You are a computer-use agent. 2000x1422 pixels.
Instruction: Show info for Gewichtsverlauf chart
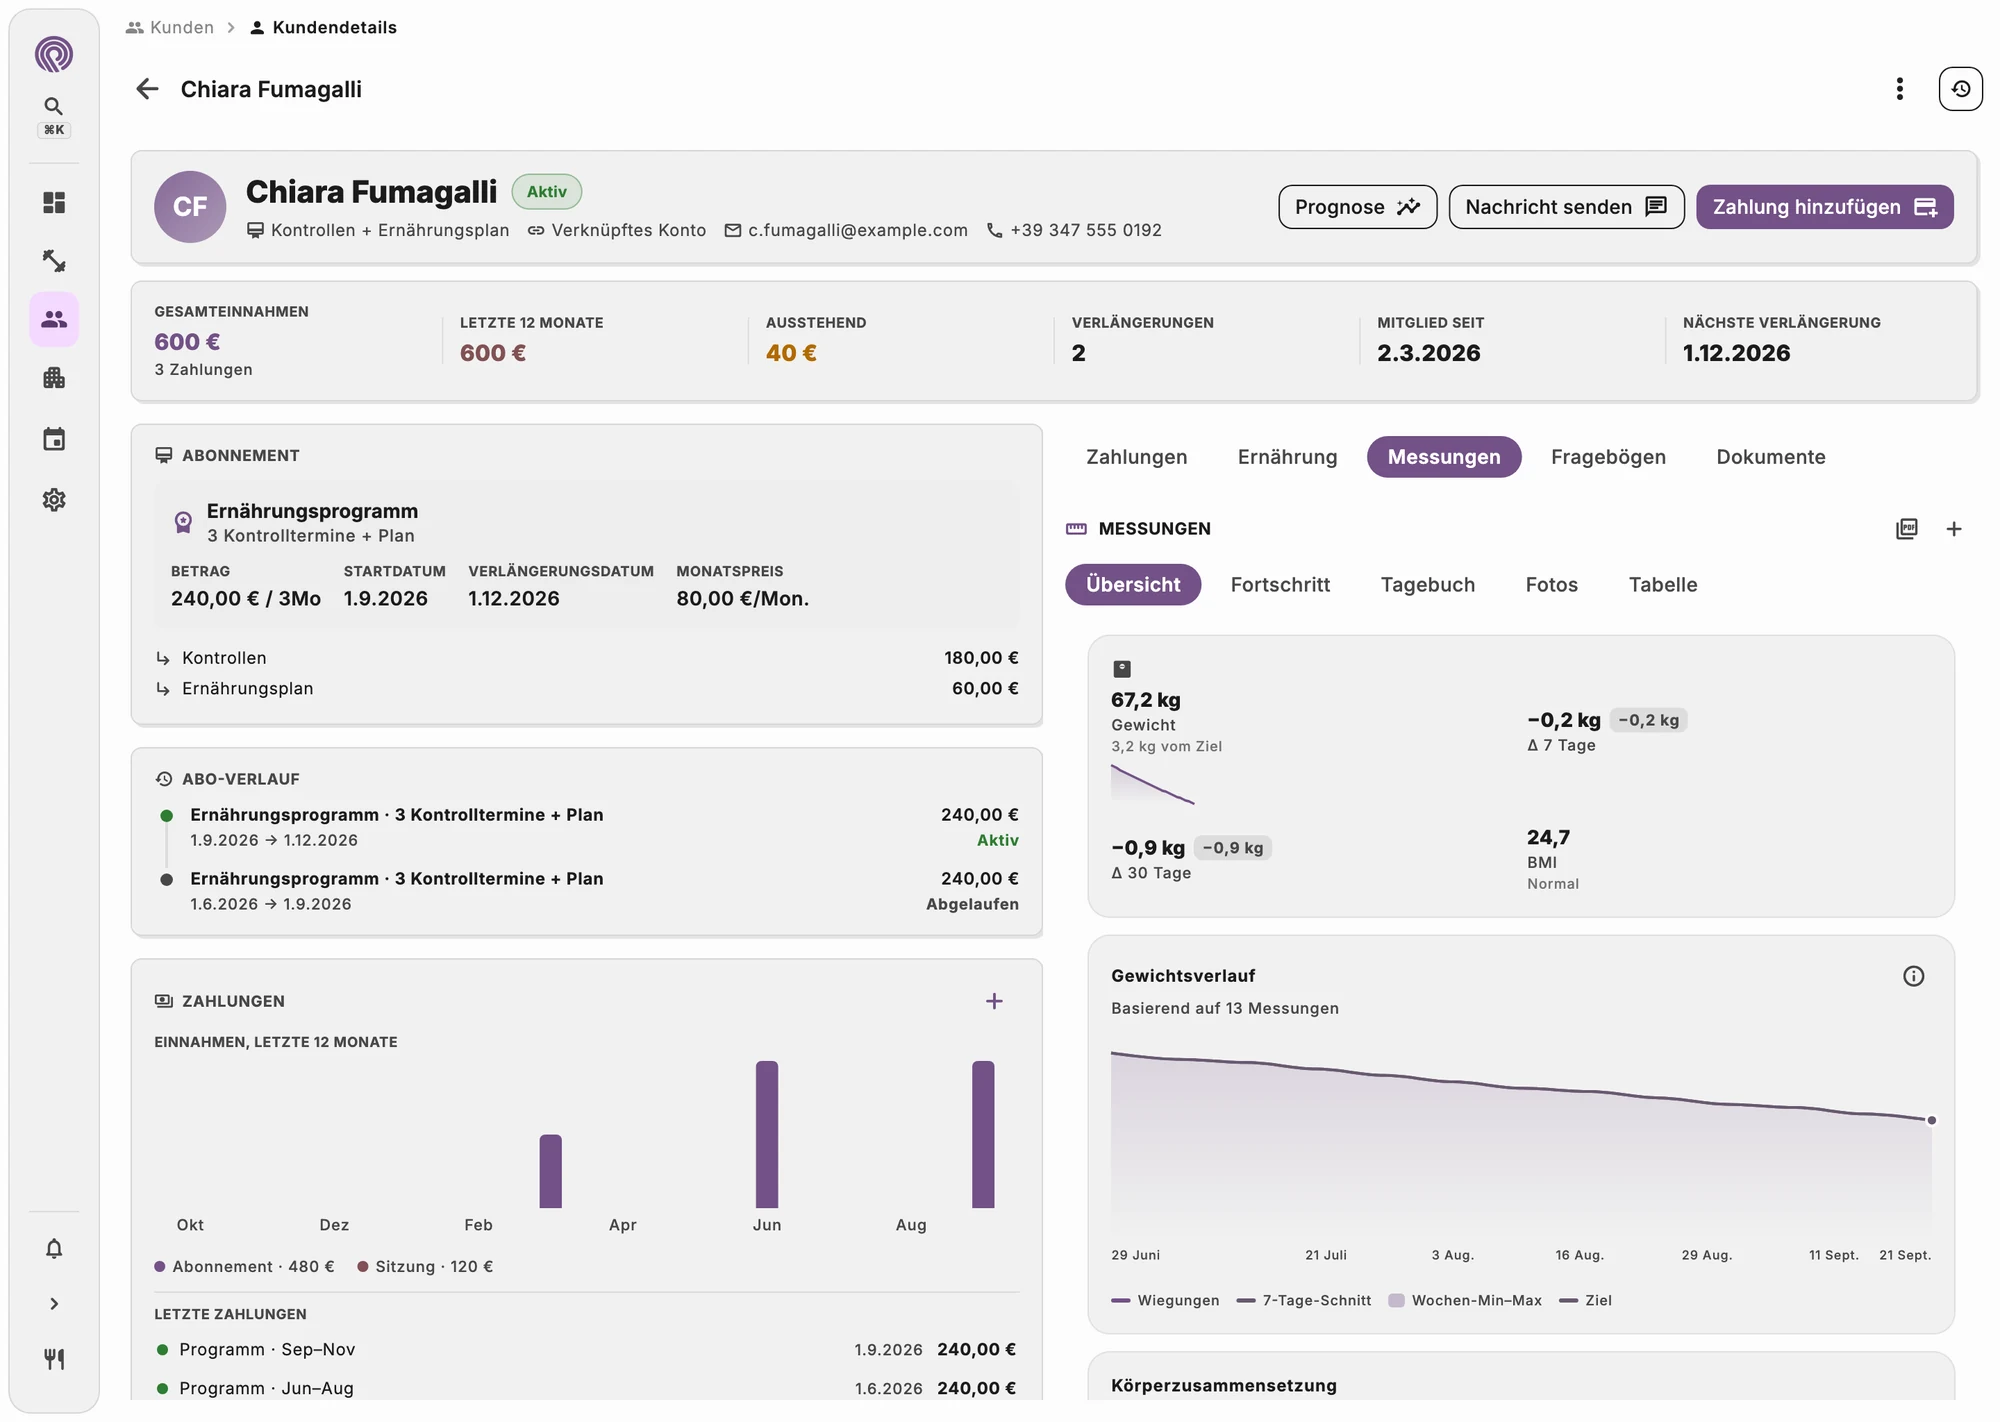1913,976
